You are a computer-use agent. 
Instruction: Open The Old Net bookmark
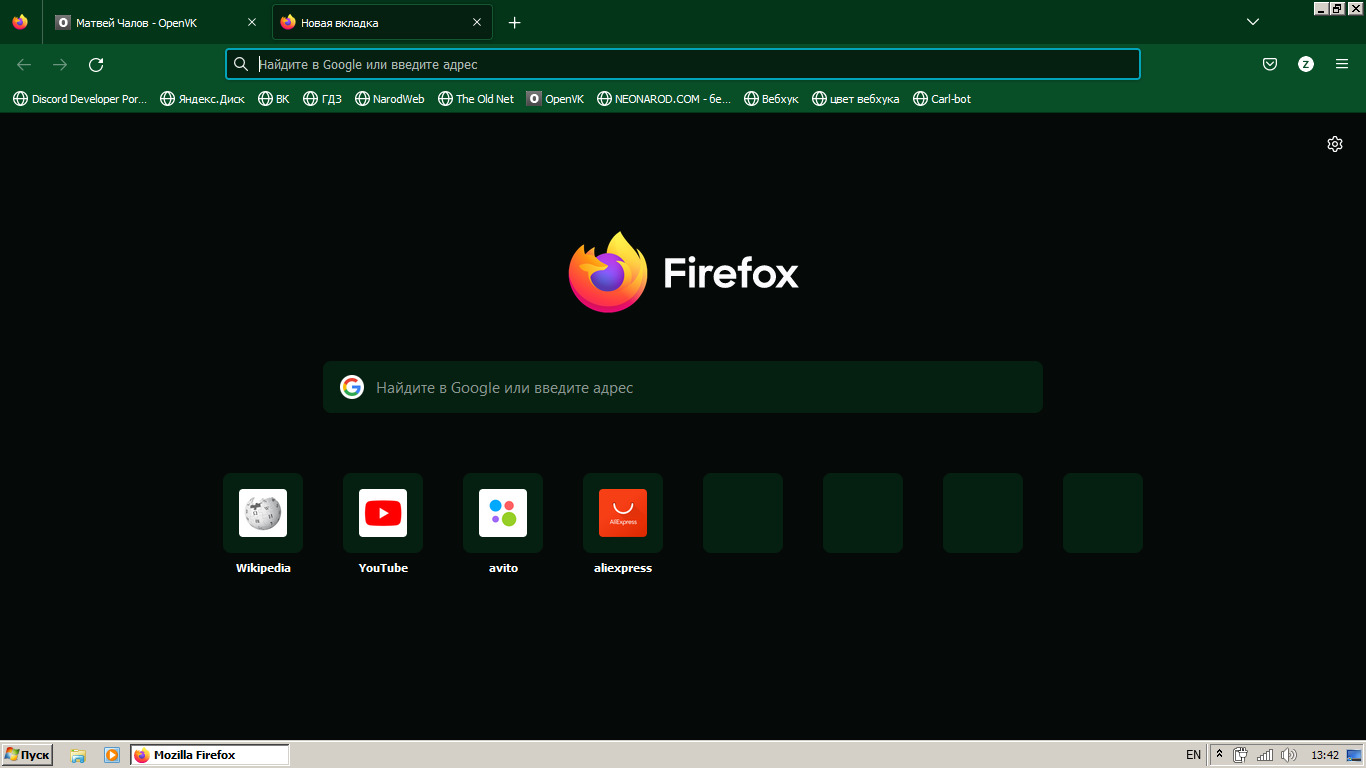click(x=476, y=99)
